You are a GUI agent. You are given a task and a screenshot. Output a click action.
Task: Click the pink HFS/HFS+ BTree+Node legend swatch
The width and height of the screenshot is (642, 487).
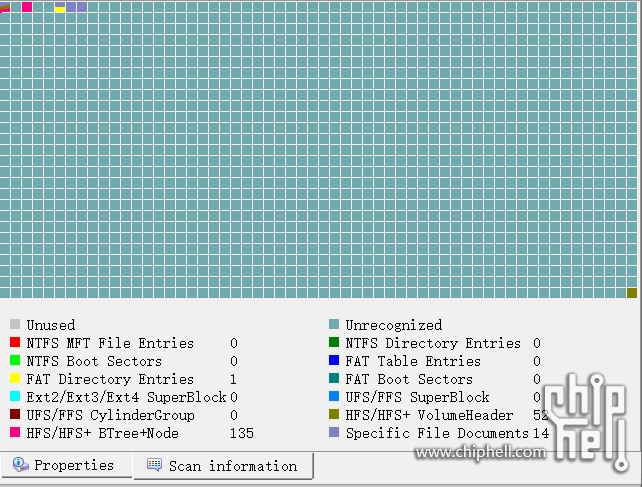point(15,433)
